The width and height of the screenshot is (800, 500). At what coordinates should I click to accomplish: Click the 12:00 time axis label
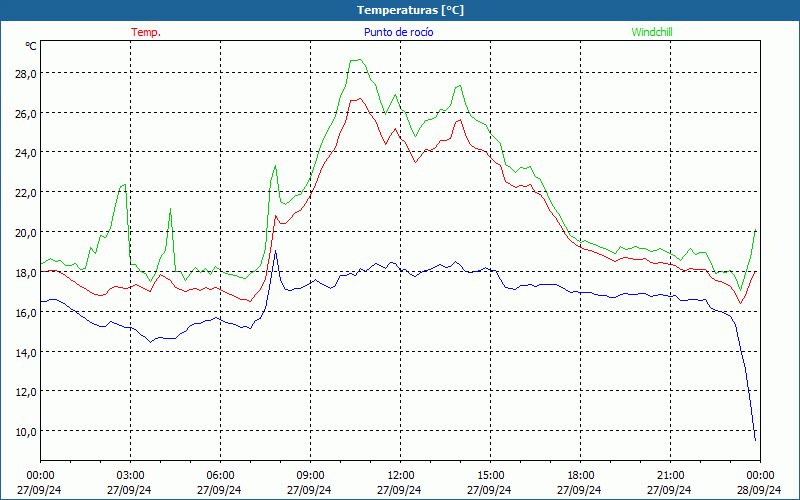pyautogui.click(x=400, y=476)
